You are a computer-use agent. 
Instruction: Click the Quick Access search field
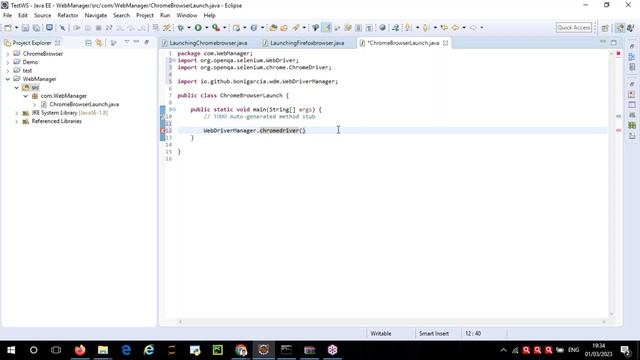[x=573, y=27]
